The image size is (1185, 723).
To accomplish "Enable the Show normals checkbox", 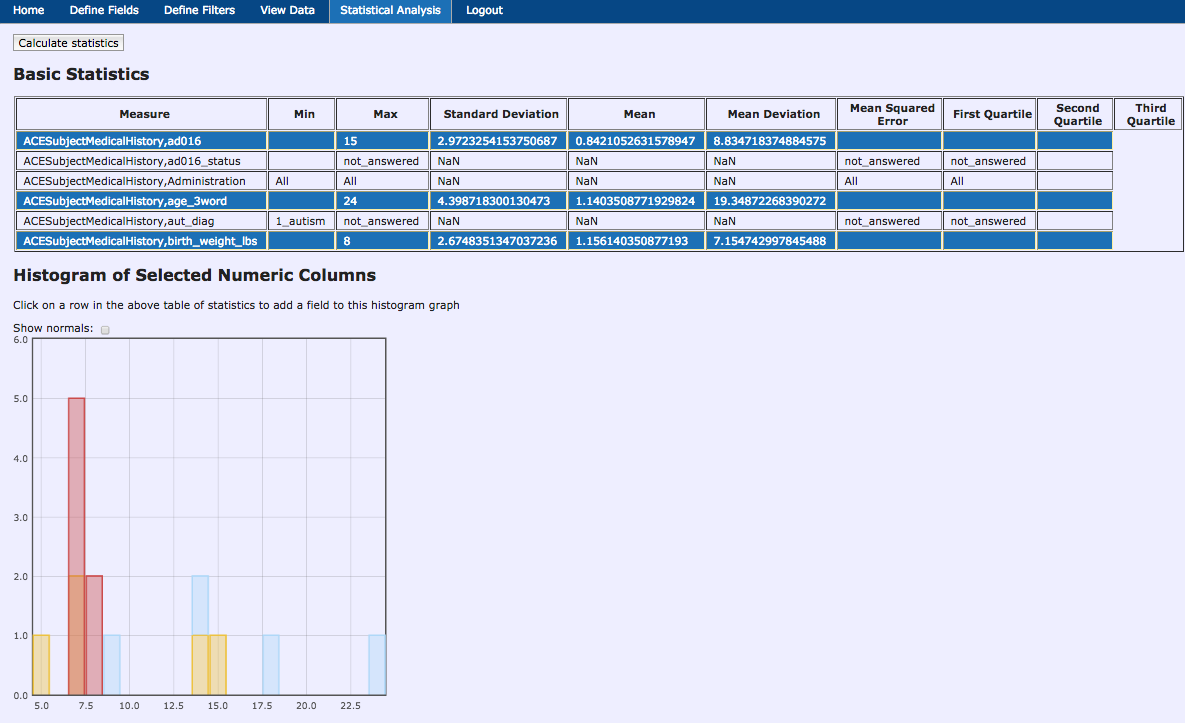I will tap(105, 329).
